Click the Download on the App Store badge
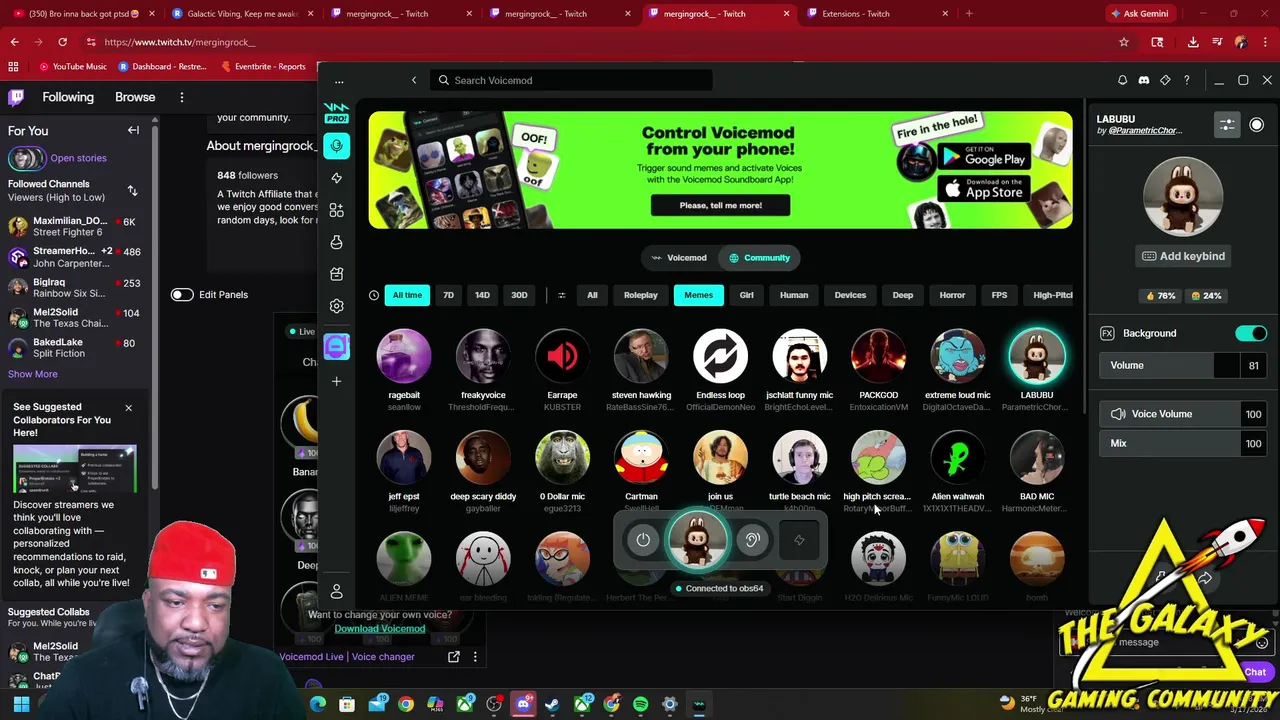 pyautogui.click(x=984, y=188)
